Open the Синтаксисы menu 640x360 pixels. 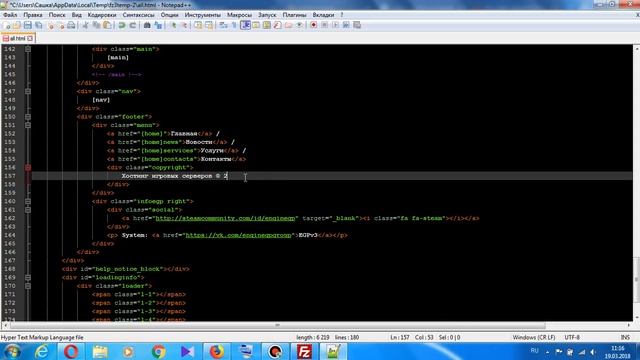coord(138,15)
